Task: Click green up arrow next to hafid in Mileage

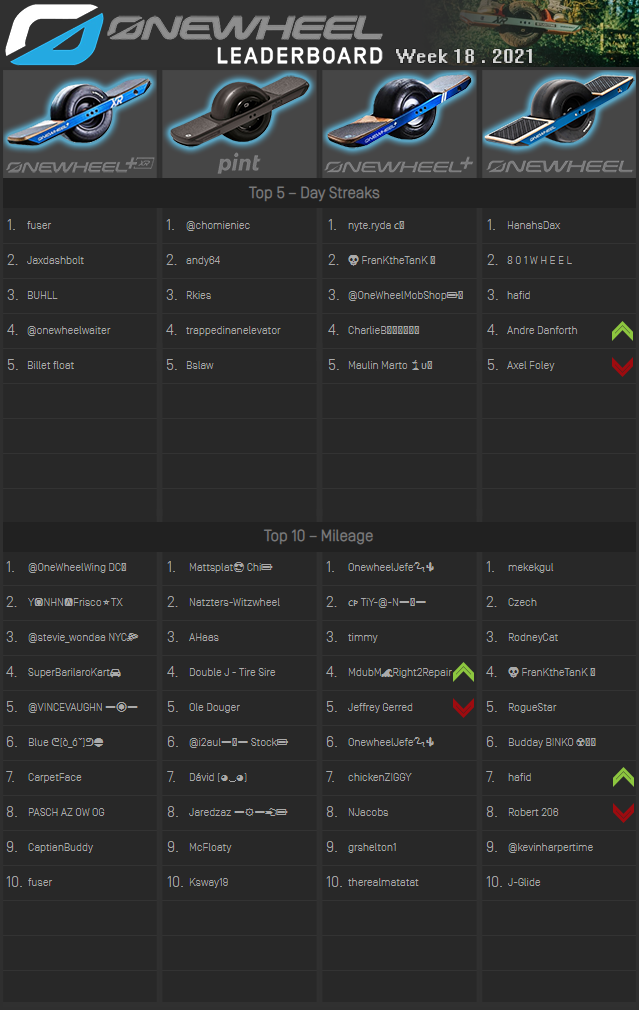Action: coord(622,777)
